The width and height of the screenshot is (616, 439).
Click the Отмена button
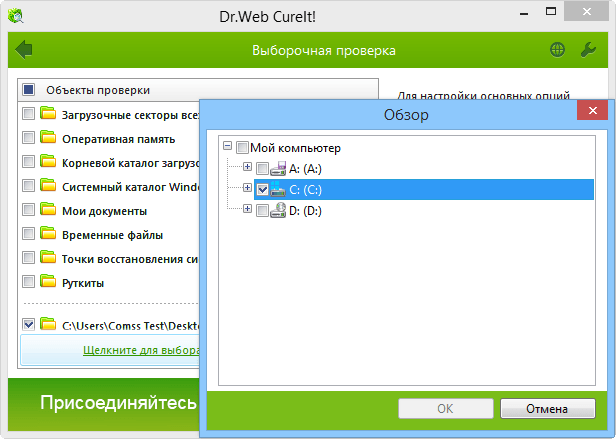click(x=548, y=409)
